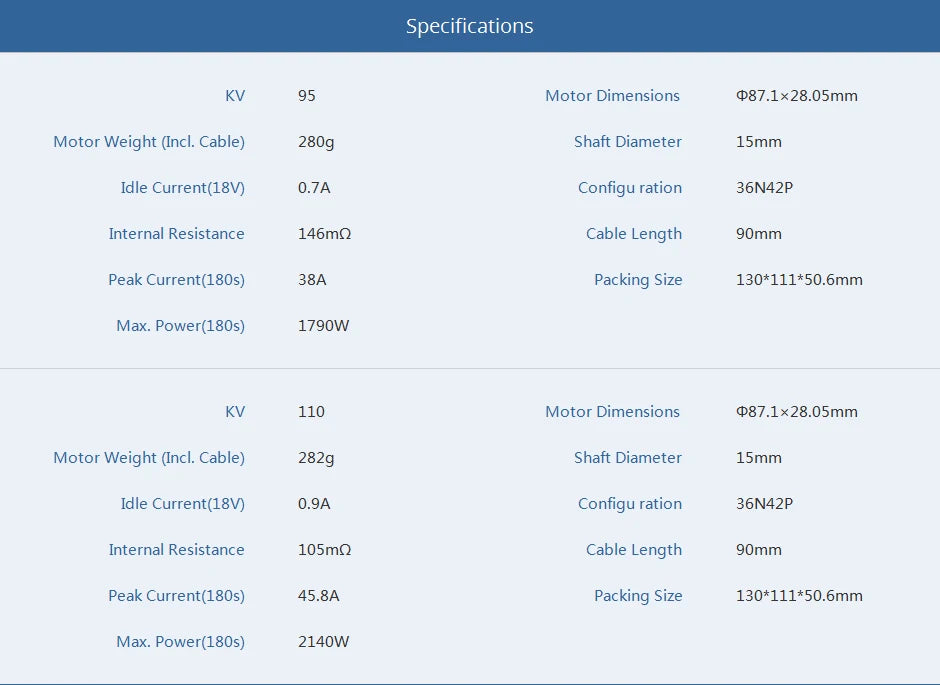Viewport: 940px width, 685px height.
Task: Select the Configu ration label
Action: (x=630, y=188)
